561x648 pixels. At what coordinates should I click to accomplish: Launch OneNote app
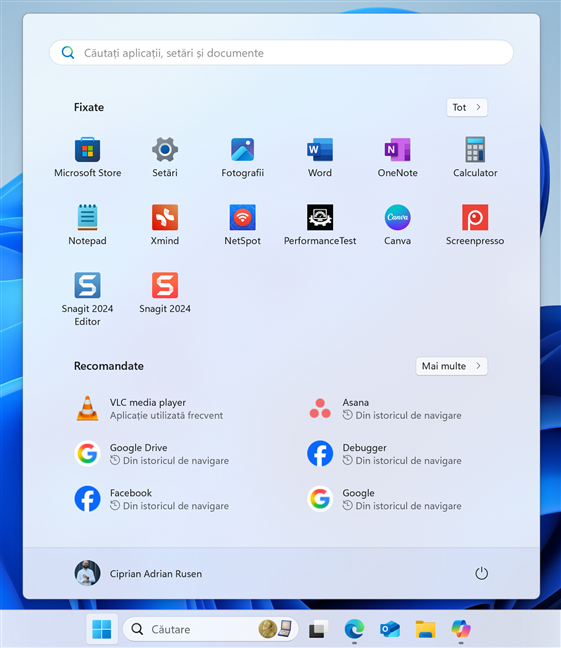click(397, 157)
